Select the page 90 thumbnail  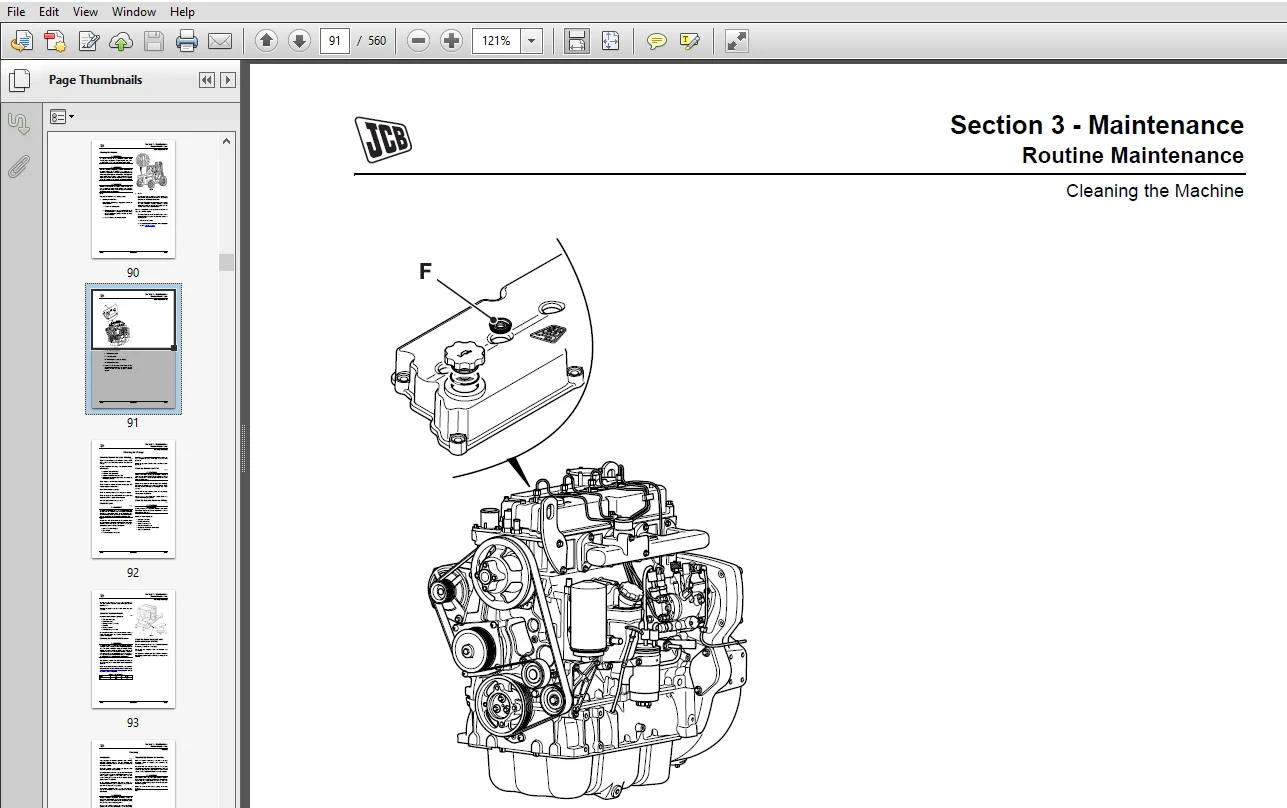pos(133,199)
